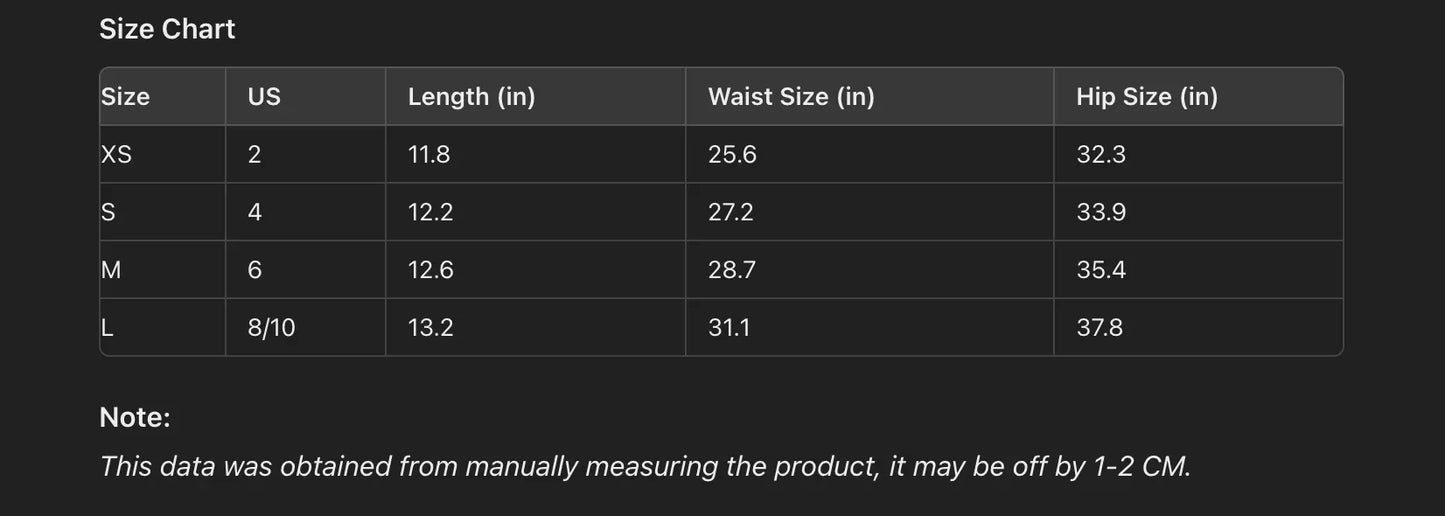Select the M size row label

tap(111, 270)
